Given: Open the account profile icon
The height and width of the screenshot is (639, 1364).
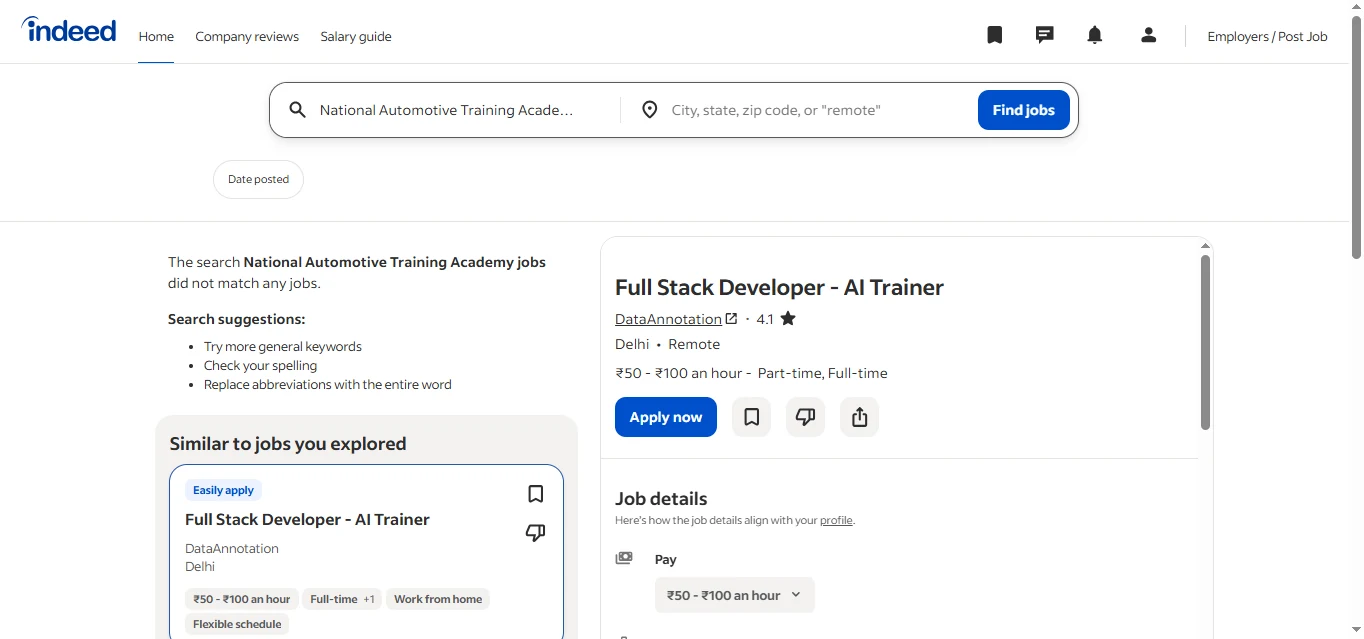Looking at the screenshot, I should [1148, 35].
